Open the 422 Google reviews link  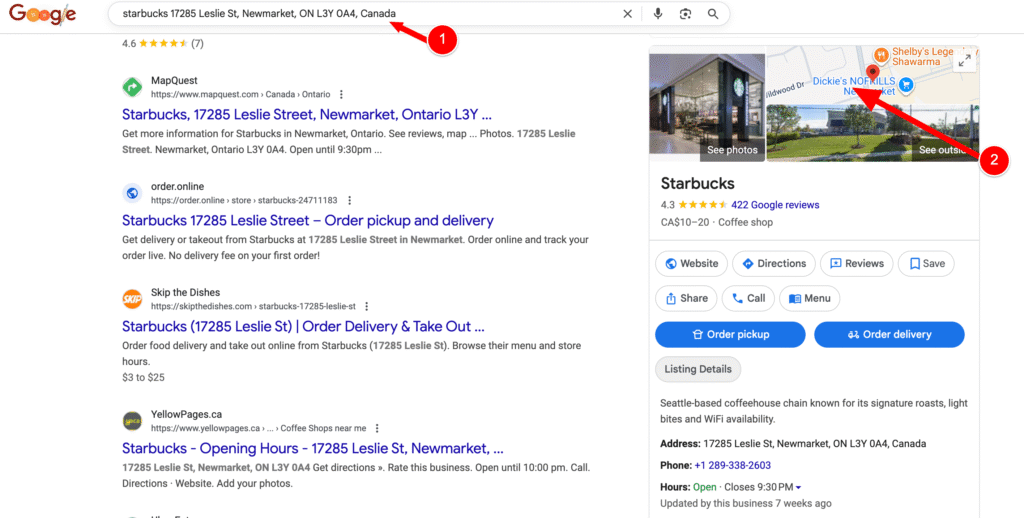click(775, 205)
